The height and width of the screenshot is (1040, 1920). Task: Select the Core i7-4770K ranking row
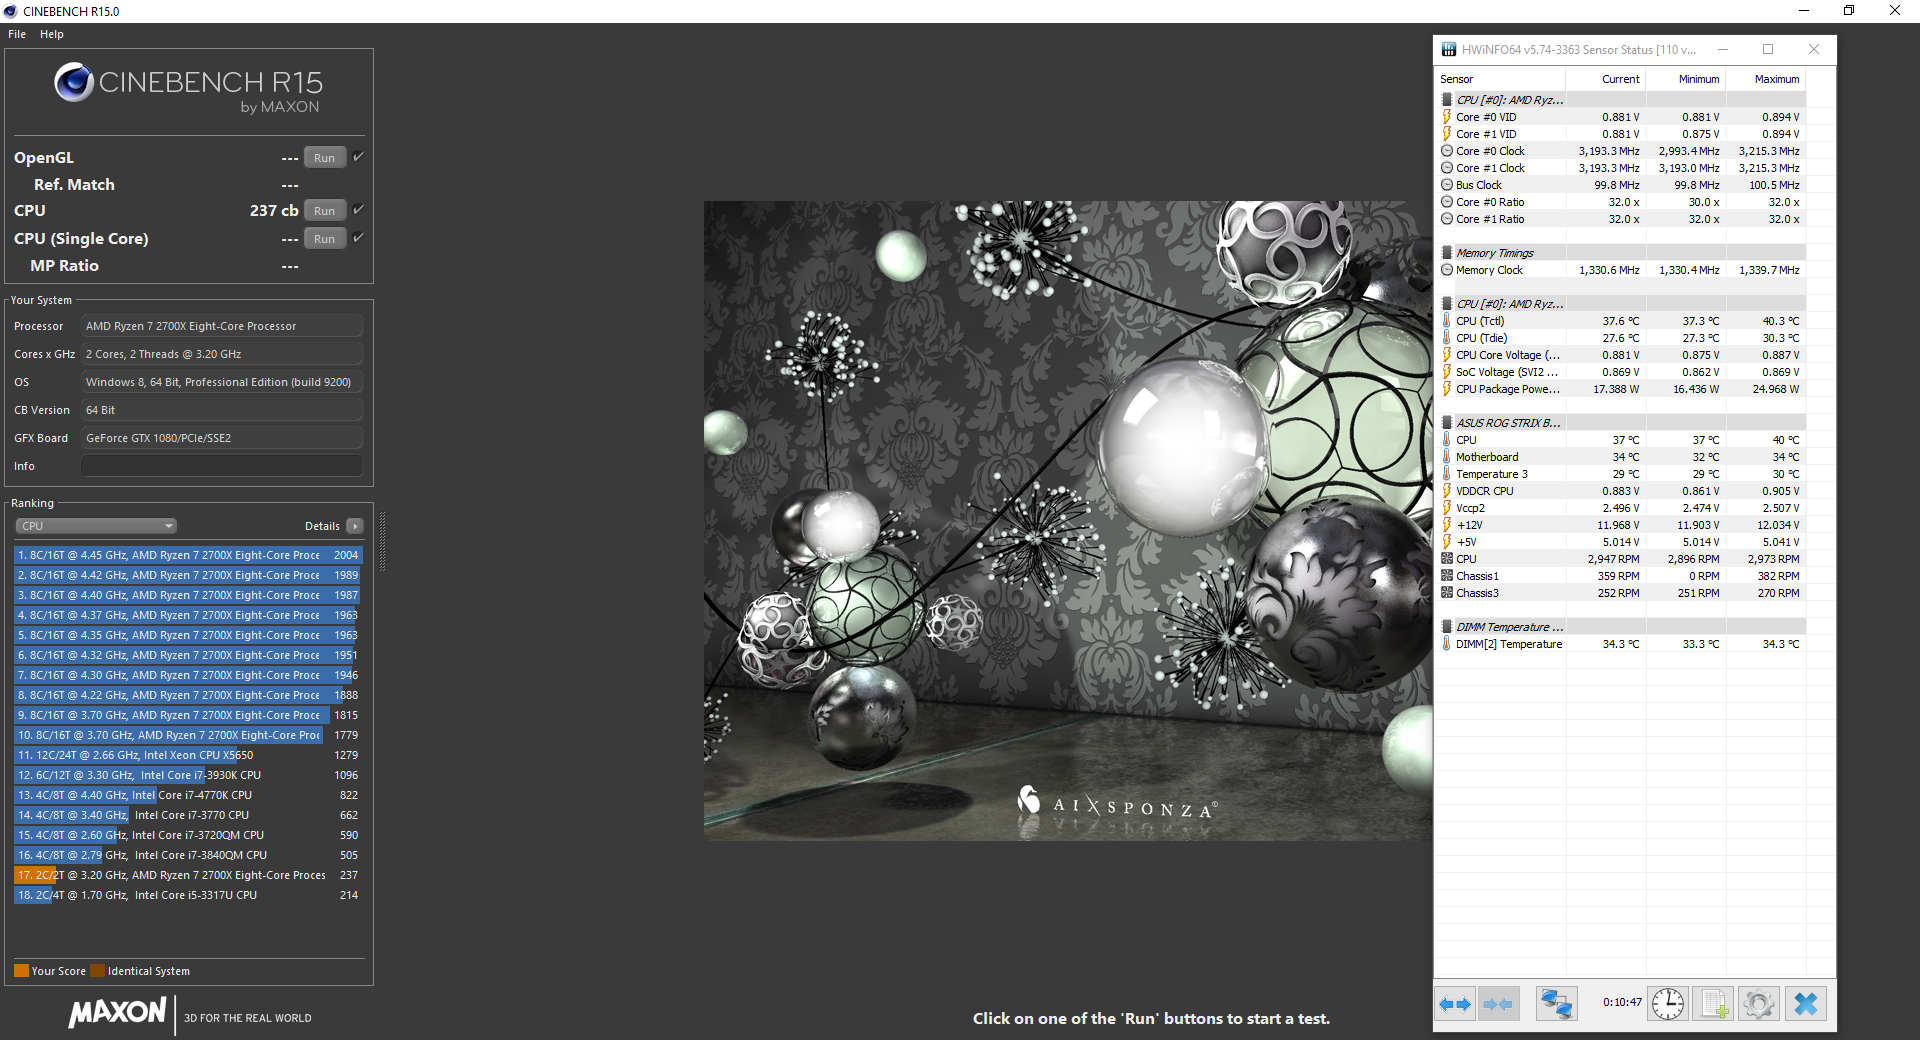(188, 795)
